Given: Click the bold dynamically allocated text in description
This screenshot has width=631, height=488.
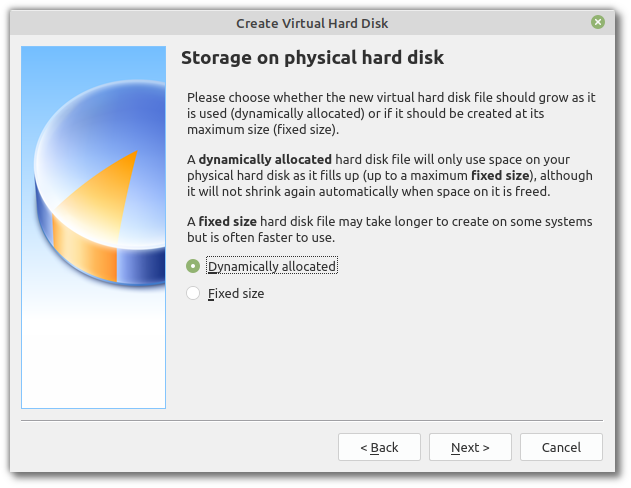Looking at the screenshot, I should click(x=265, y=159).
